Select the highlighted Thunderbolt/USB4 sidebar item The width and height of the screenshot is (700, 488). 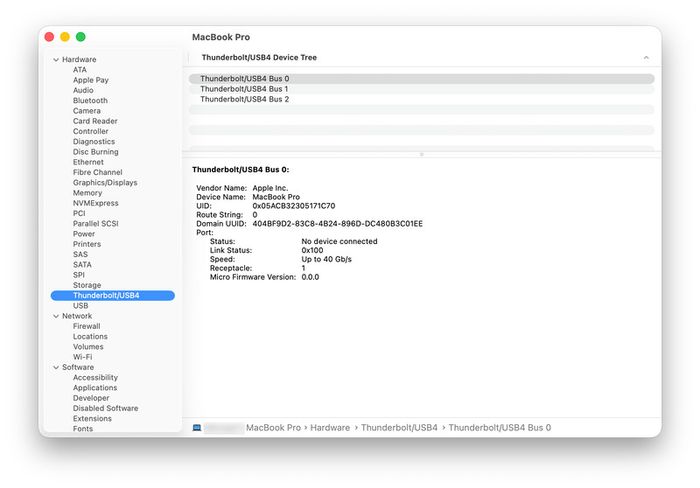click(112, 296)
